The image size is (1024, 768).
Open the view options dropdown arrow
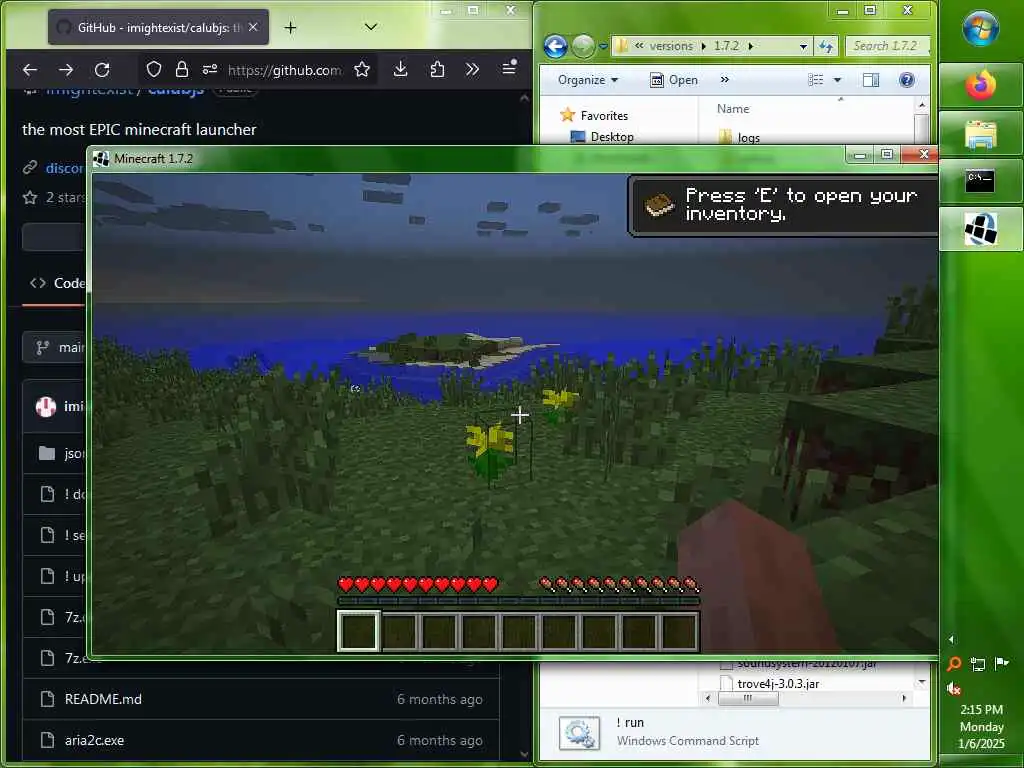pos(837,80)
